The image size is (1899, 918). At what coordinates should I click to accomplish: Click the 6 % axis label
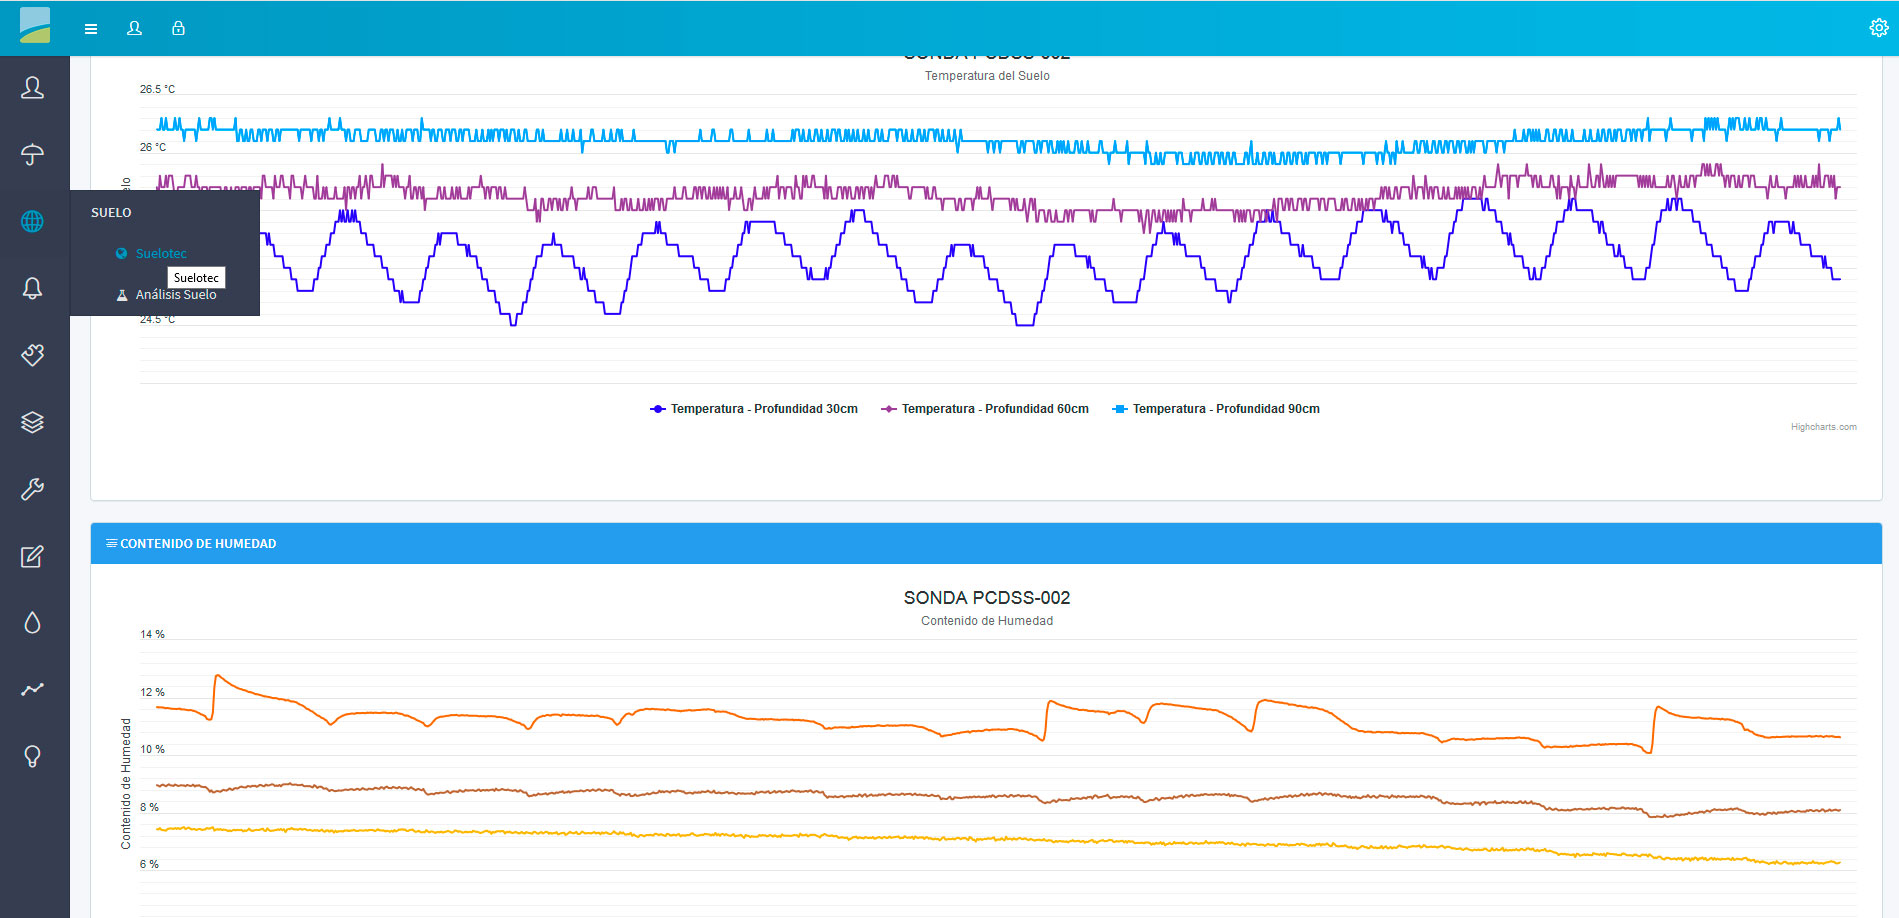coord(149,864)
